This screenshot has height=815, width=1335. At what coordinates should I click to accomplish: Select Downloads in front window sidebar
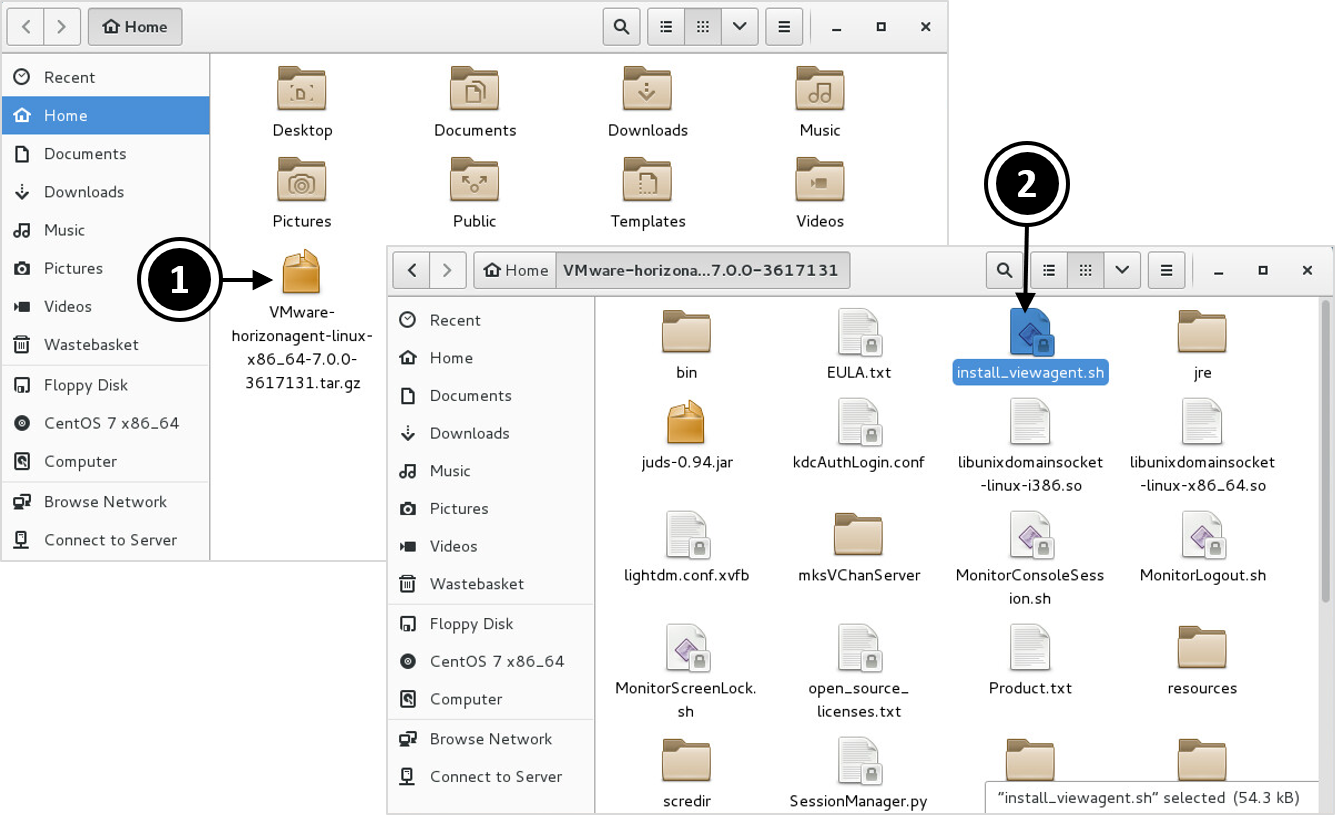point(491,433)
